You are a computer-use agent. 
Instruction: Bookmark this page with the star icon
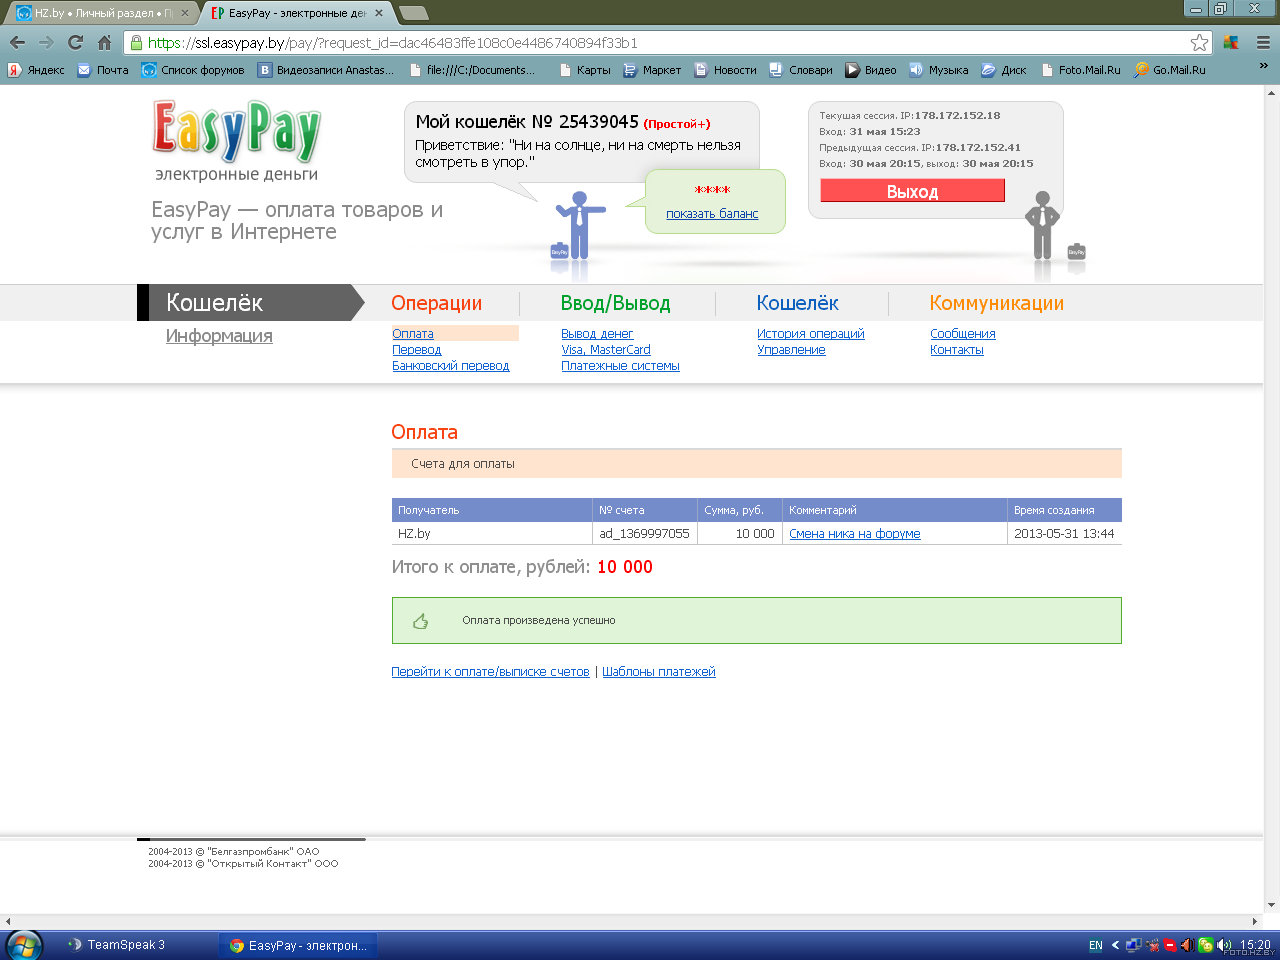(x=1199, y=42)
